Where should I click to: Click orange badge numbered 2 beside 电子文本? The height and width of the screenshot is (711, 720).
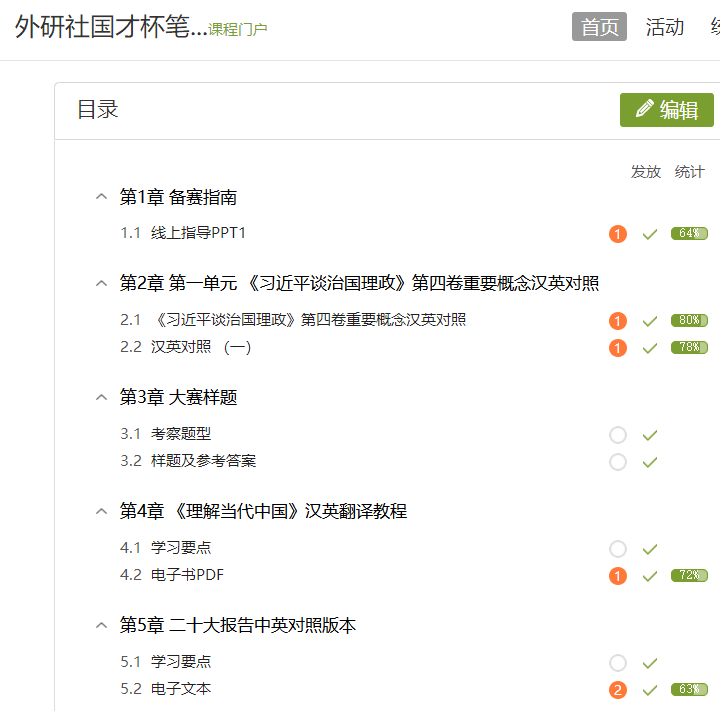[618, 690]
